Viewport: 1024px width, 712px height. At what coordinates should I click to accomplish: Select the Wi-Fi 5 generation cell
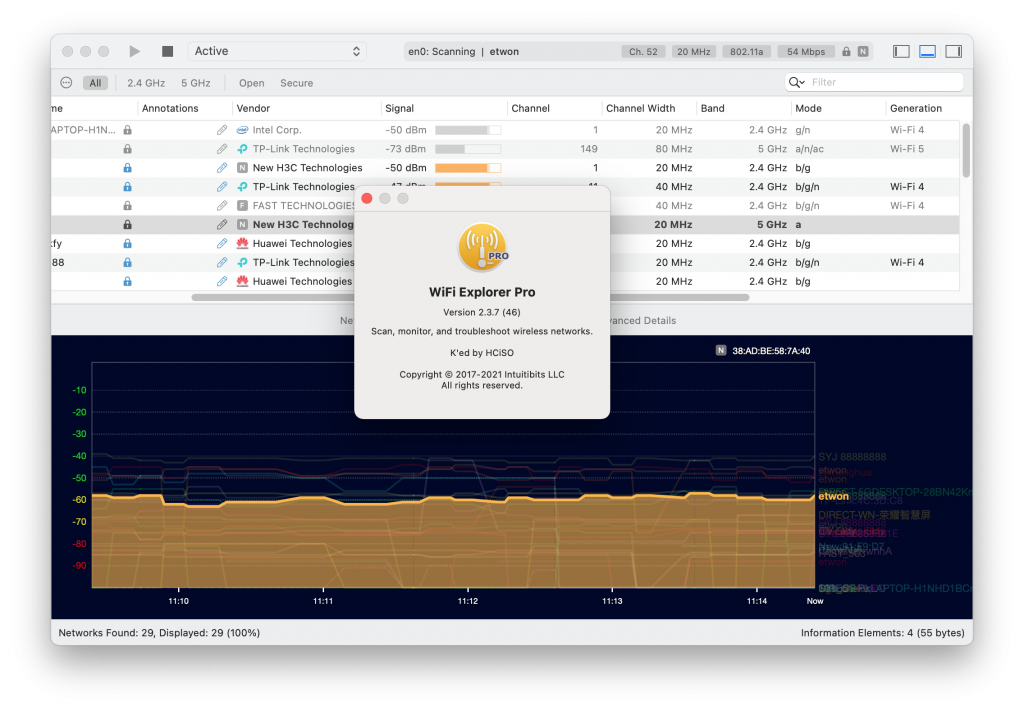coord(907,149)
